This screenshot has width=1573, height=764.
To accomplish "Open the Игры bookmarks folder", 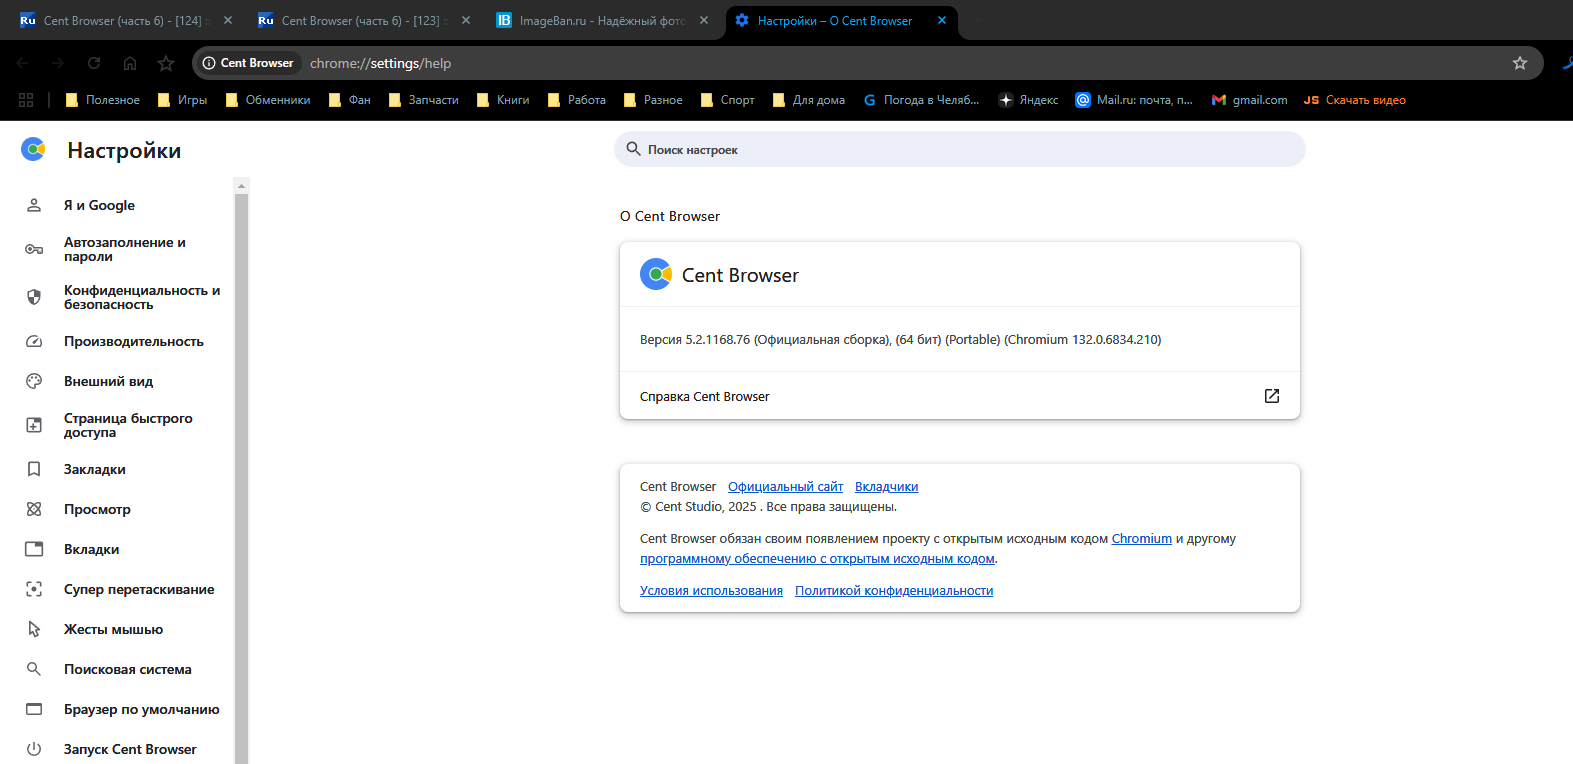I will (182, 100).
